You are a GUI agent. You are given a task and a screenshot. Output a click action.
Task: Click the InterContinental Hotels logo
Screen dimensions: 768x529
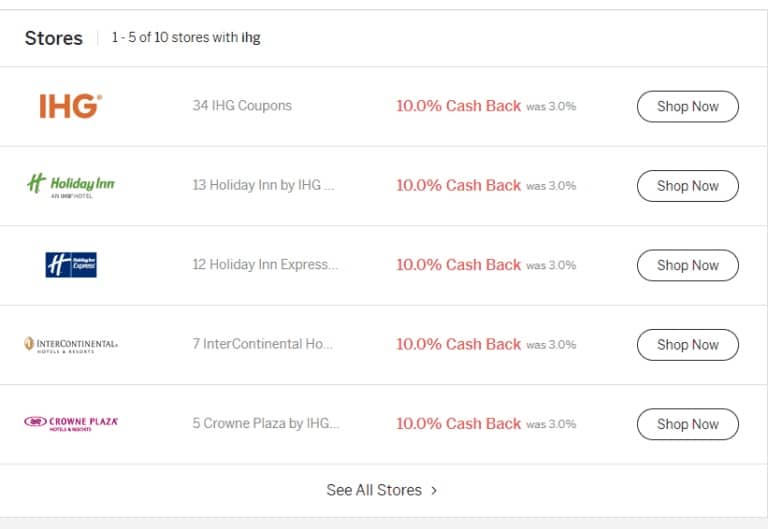coord(71,345)
